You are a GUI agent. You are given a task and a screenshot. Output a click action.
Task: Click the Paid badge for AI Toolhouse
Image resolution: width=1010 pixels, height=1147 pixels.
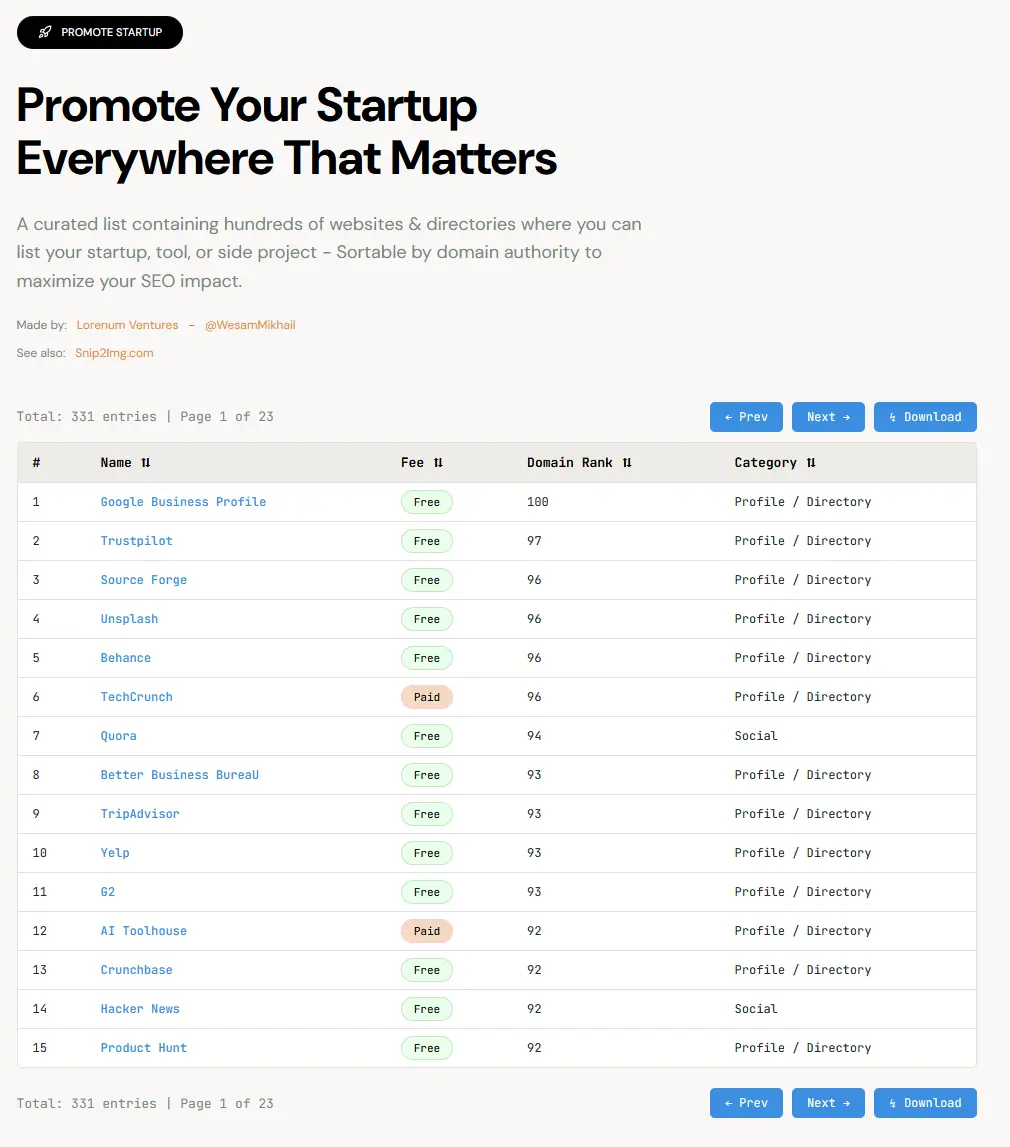[427, 931]
